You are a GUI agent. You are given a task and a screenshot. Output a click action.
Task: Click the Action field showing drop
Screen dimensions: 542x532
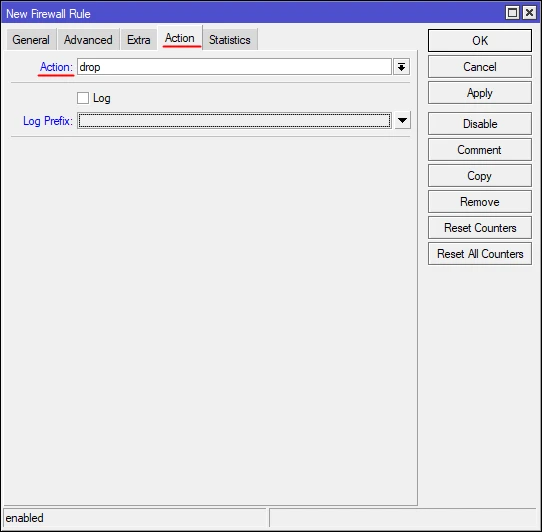coord(234,67)
